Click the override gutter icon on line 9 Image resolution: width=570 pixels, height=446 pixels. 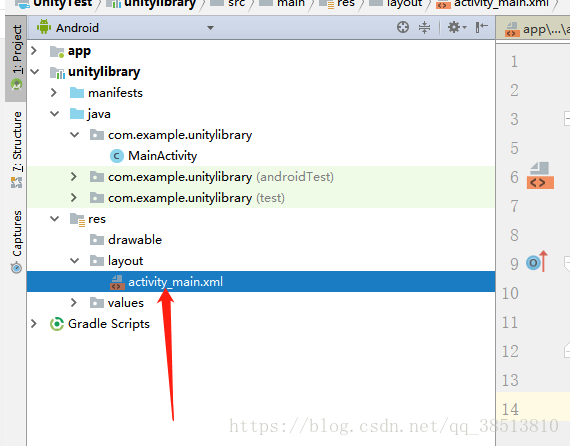pos(537,262)
